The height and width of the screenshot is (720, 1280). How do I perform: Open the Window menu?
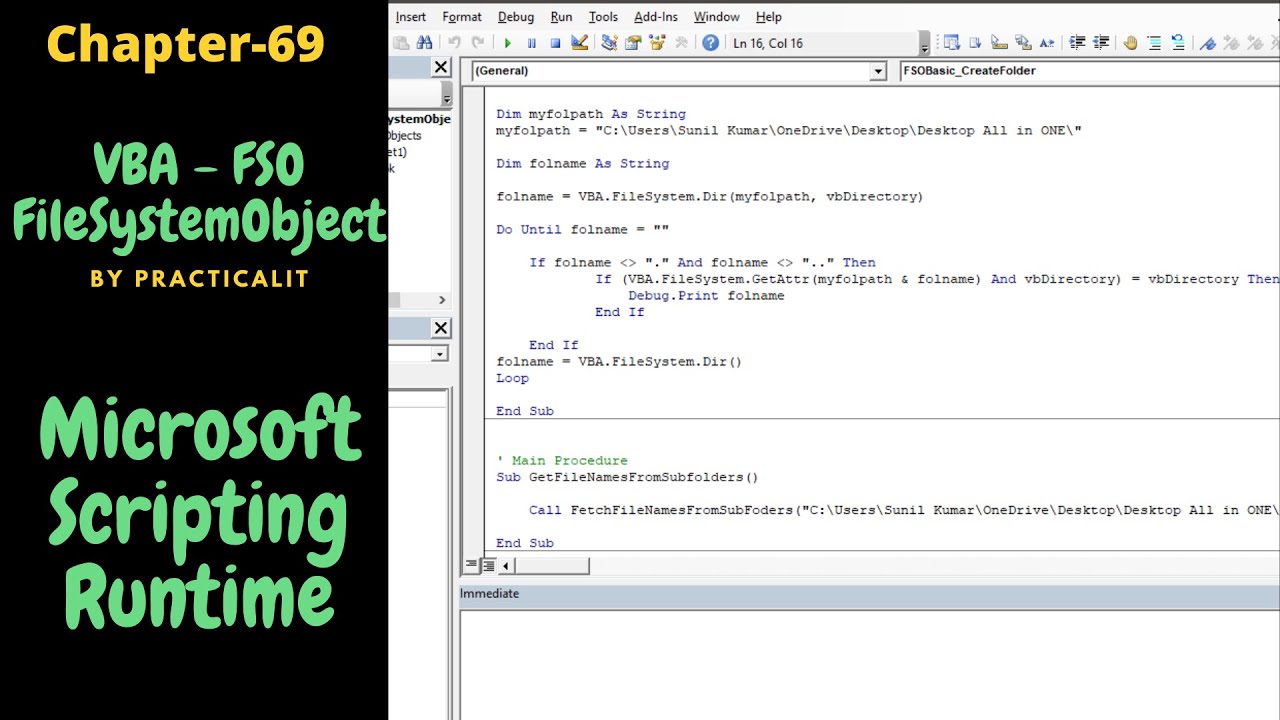717,17
